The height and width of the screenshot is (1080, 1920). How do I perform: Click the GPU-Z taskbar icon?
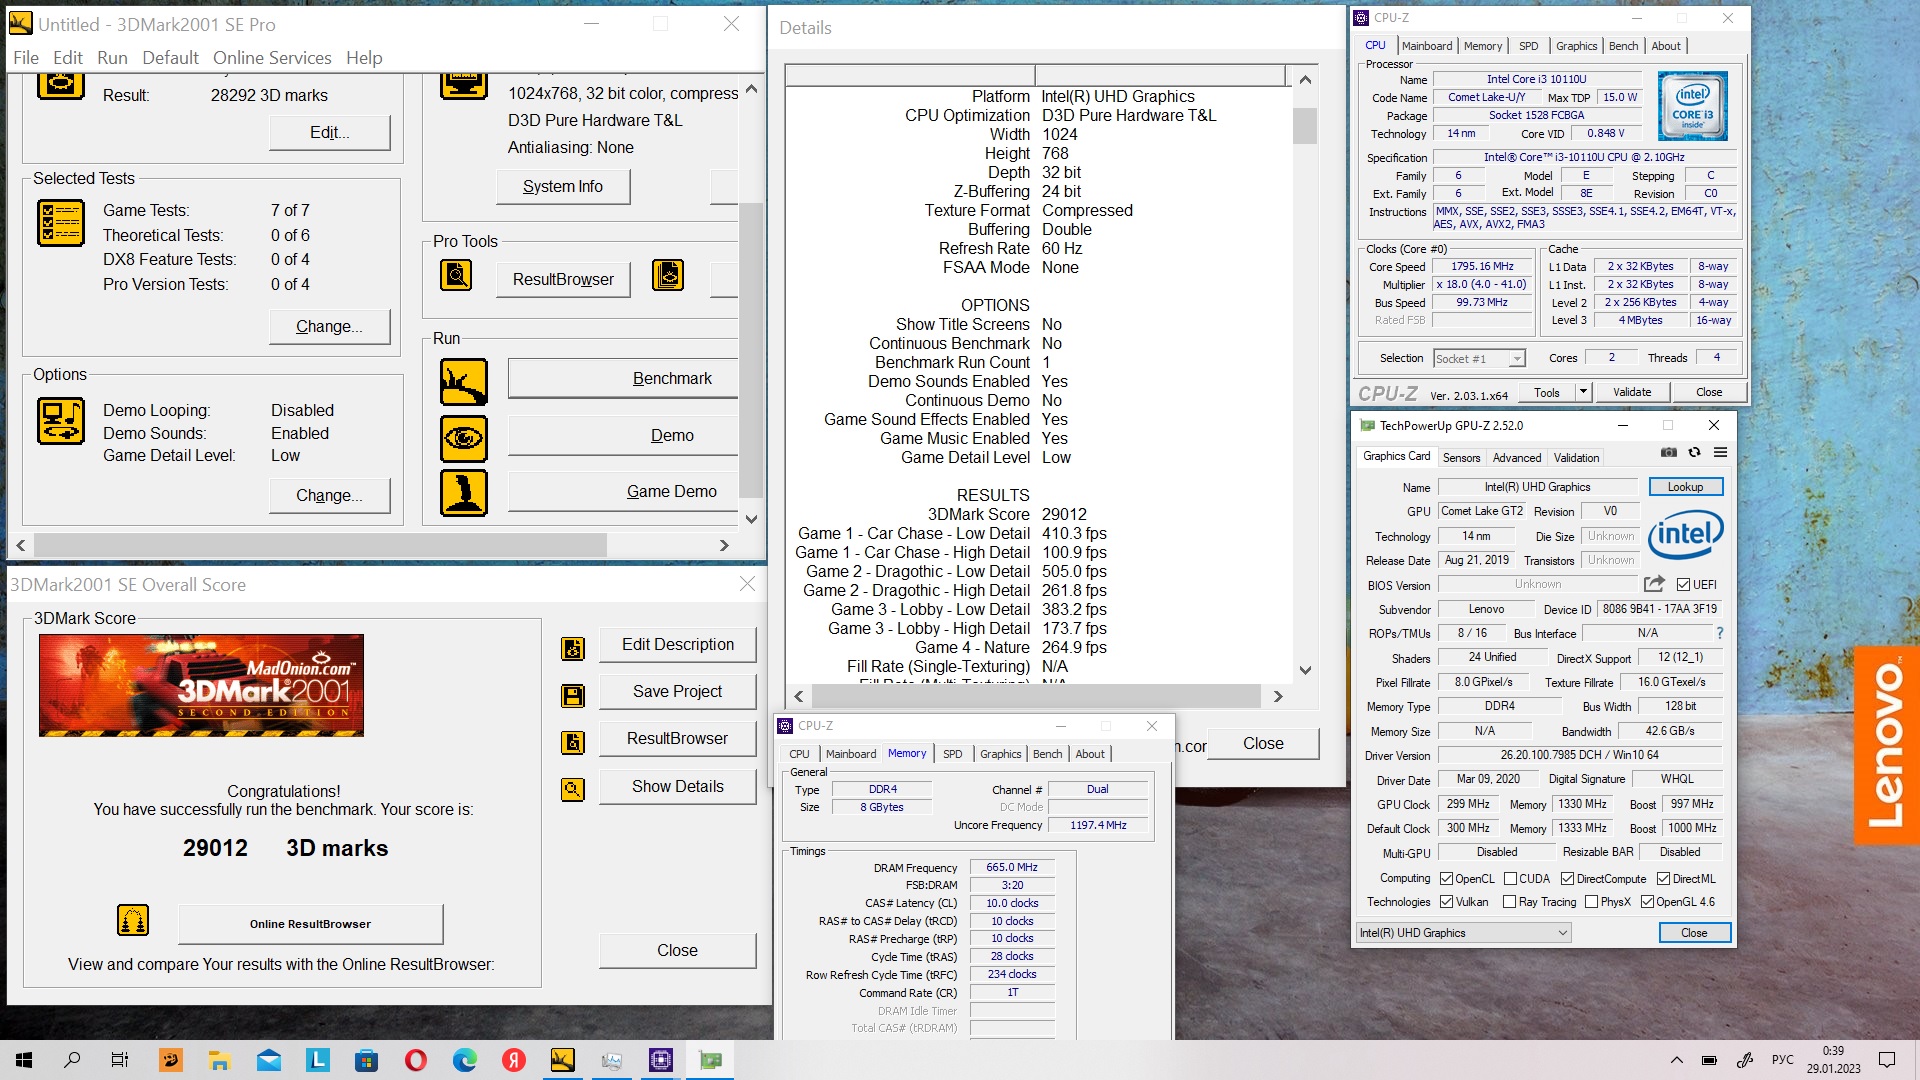pyautogui.click(x=710, y=1060)
